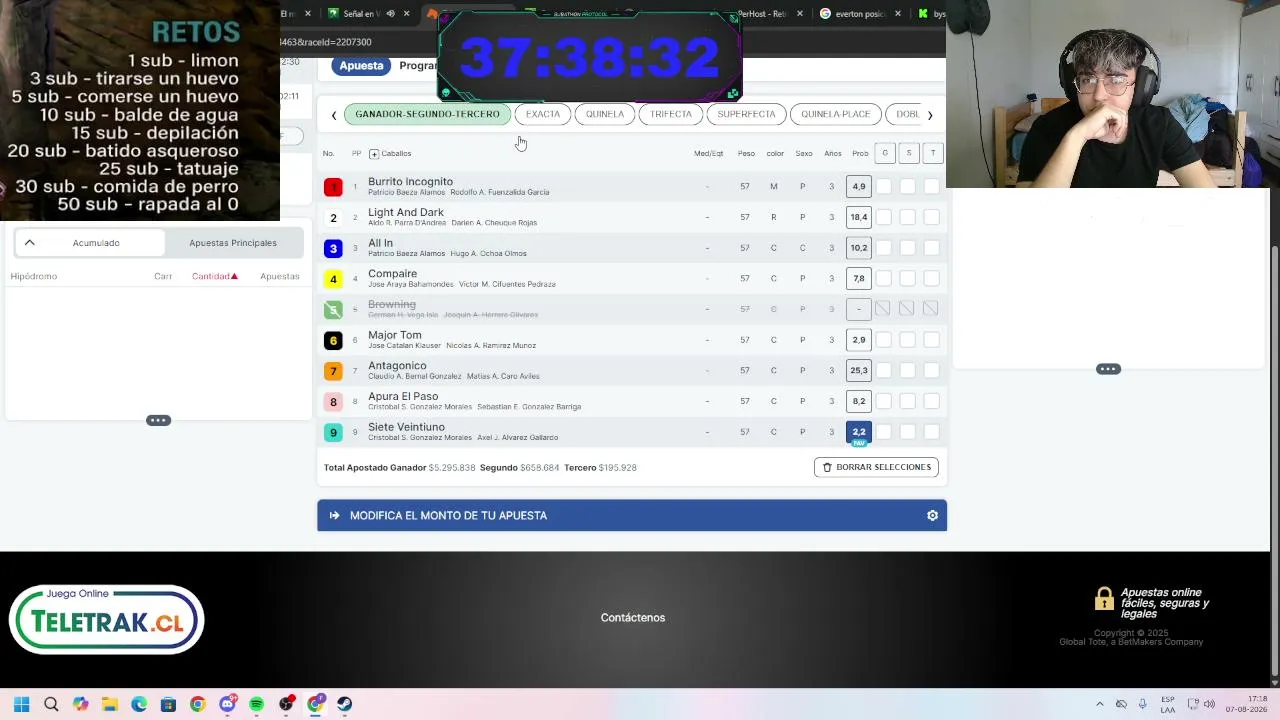Screen dimensions: 1280x720
Task: Click odds 25,3 for Antagonico
Action: (859, 370)
